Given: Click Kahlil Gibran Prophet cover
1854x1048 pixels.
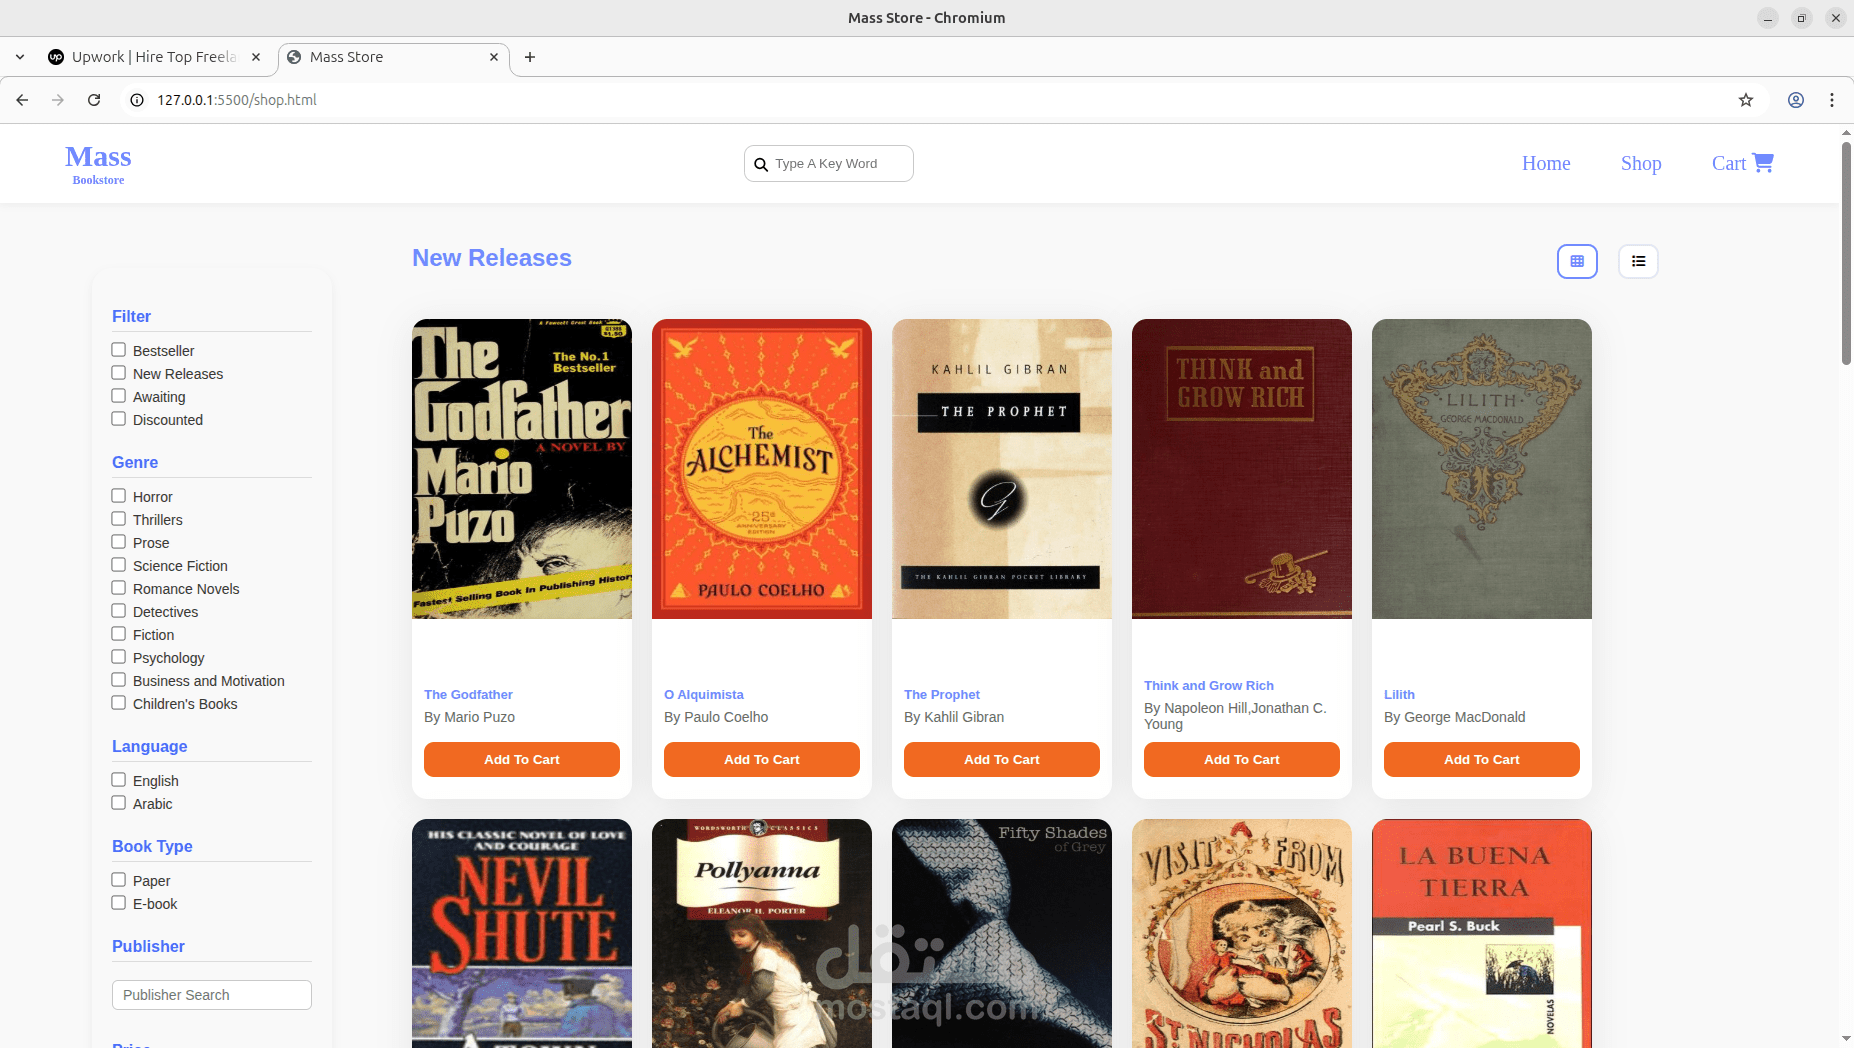Looking at the screenshot, I should [x=1002, y=469].
